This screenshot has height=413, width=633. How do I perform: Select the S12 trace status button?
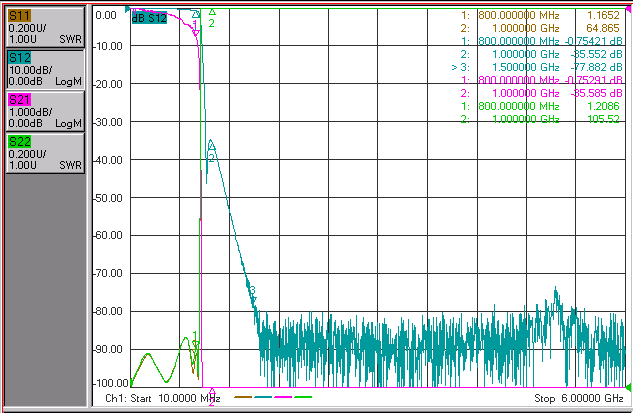pos(45,69)
